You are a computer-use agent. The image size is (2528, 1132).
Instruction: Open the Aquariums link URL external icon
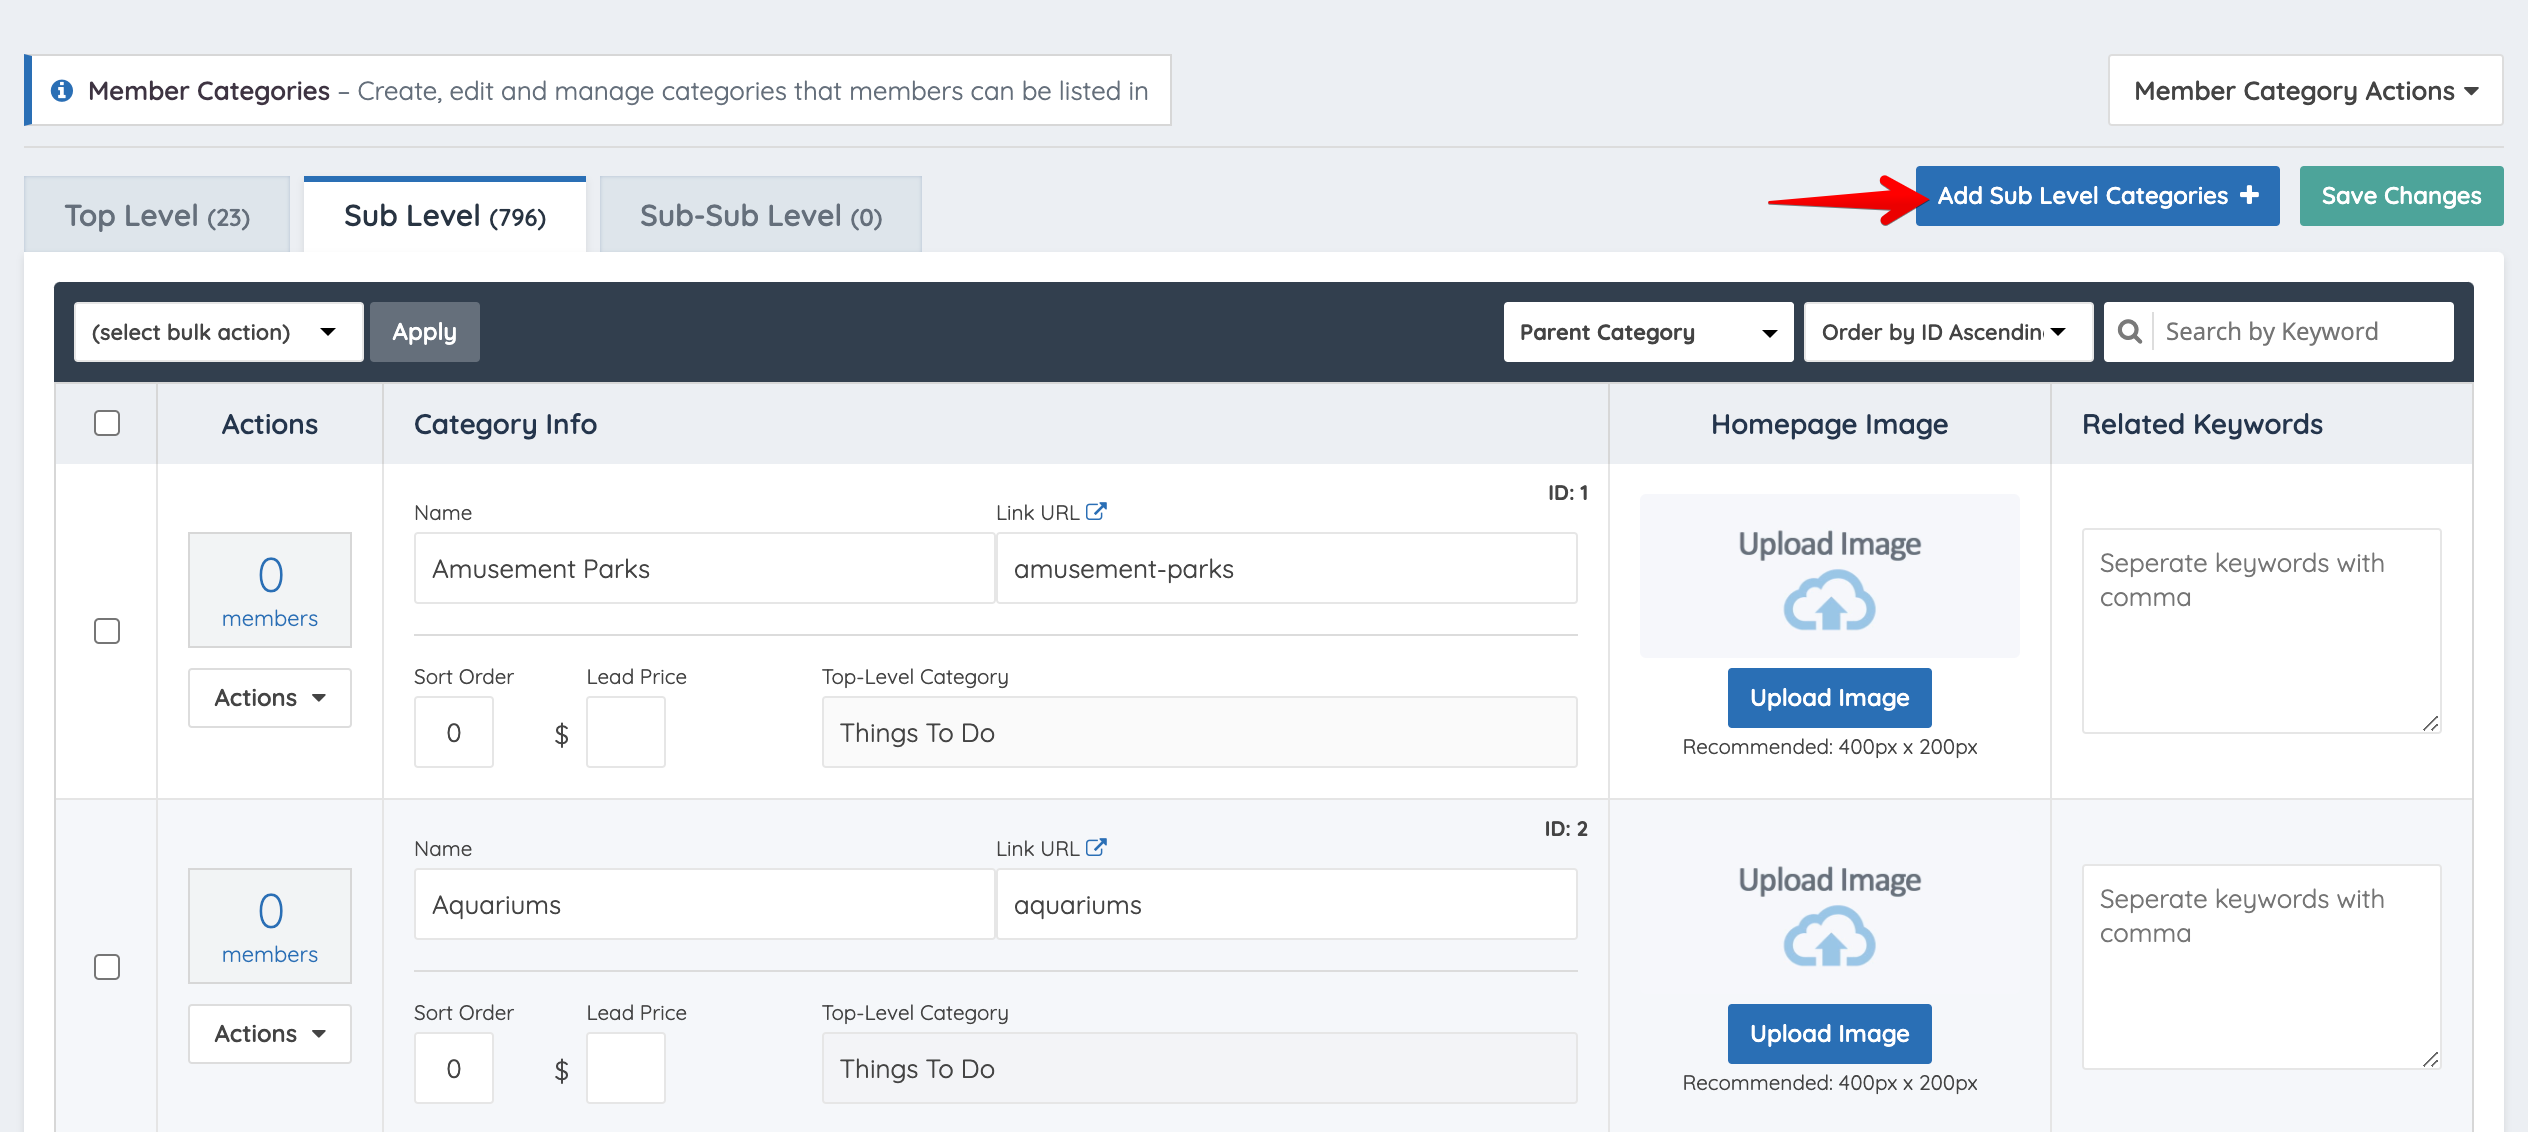pos(1096,848)
